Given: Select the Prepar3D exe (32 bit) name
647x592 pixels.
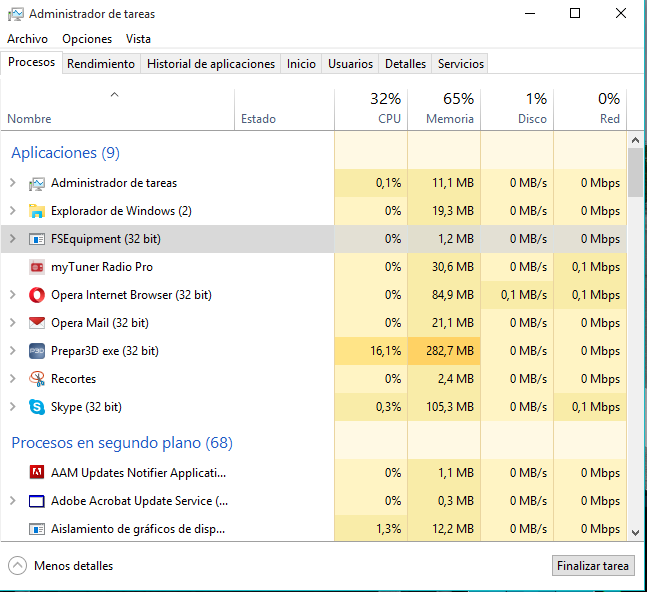Looking at the screenshot, I should click(x=105, y=351).
